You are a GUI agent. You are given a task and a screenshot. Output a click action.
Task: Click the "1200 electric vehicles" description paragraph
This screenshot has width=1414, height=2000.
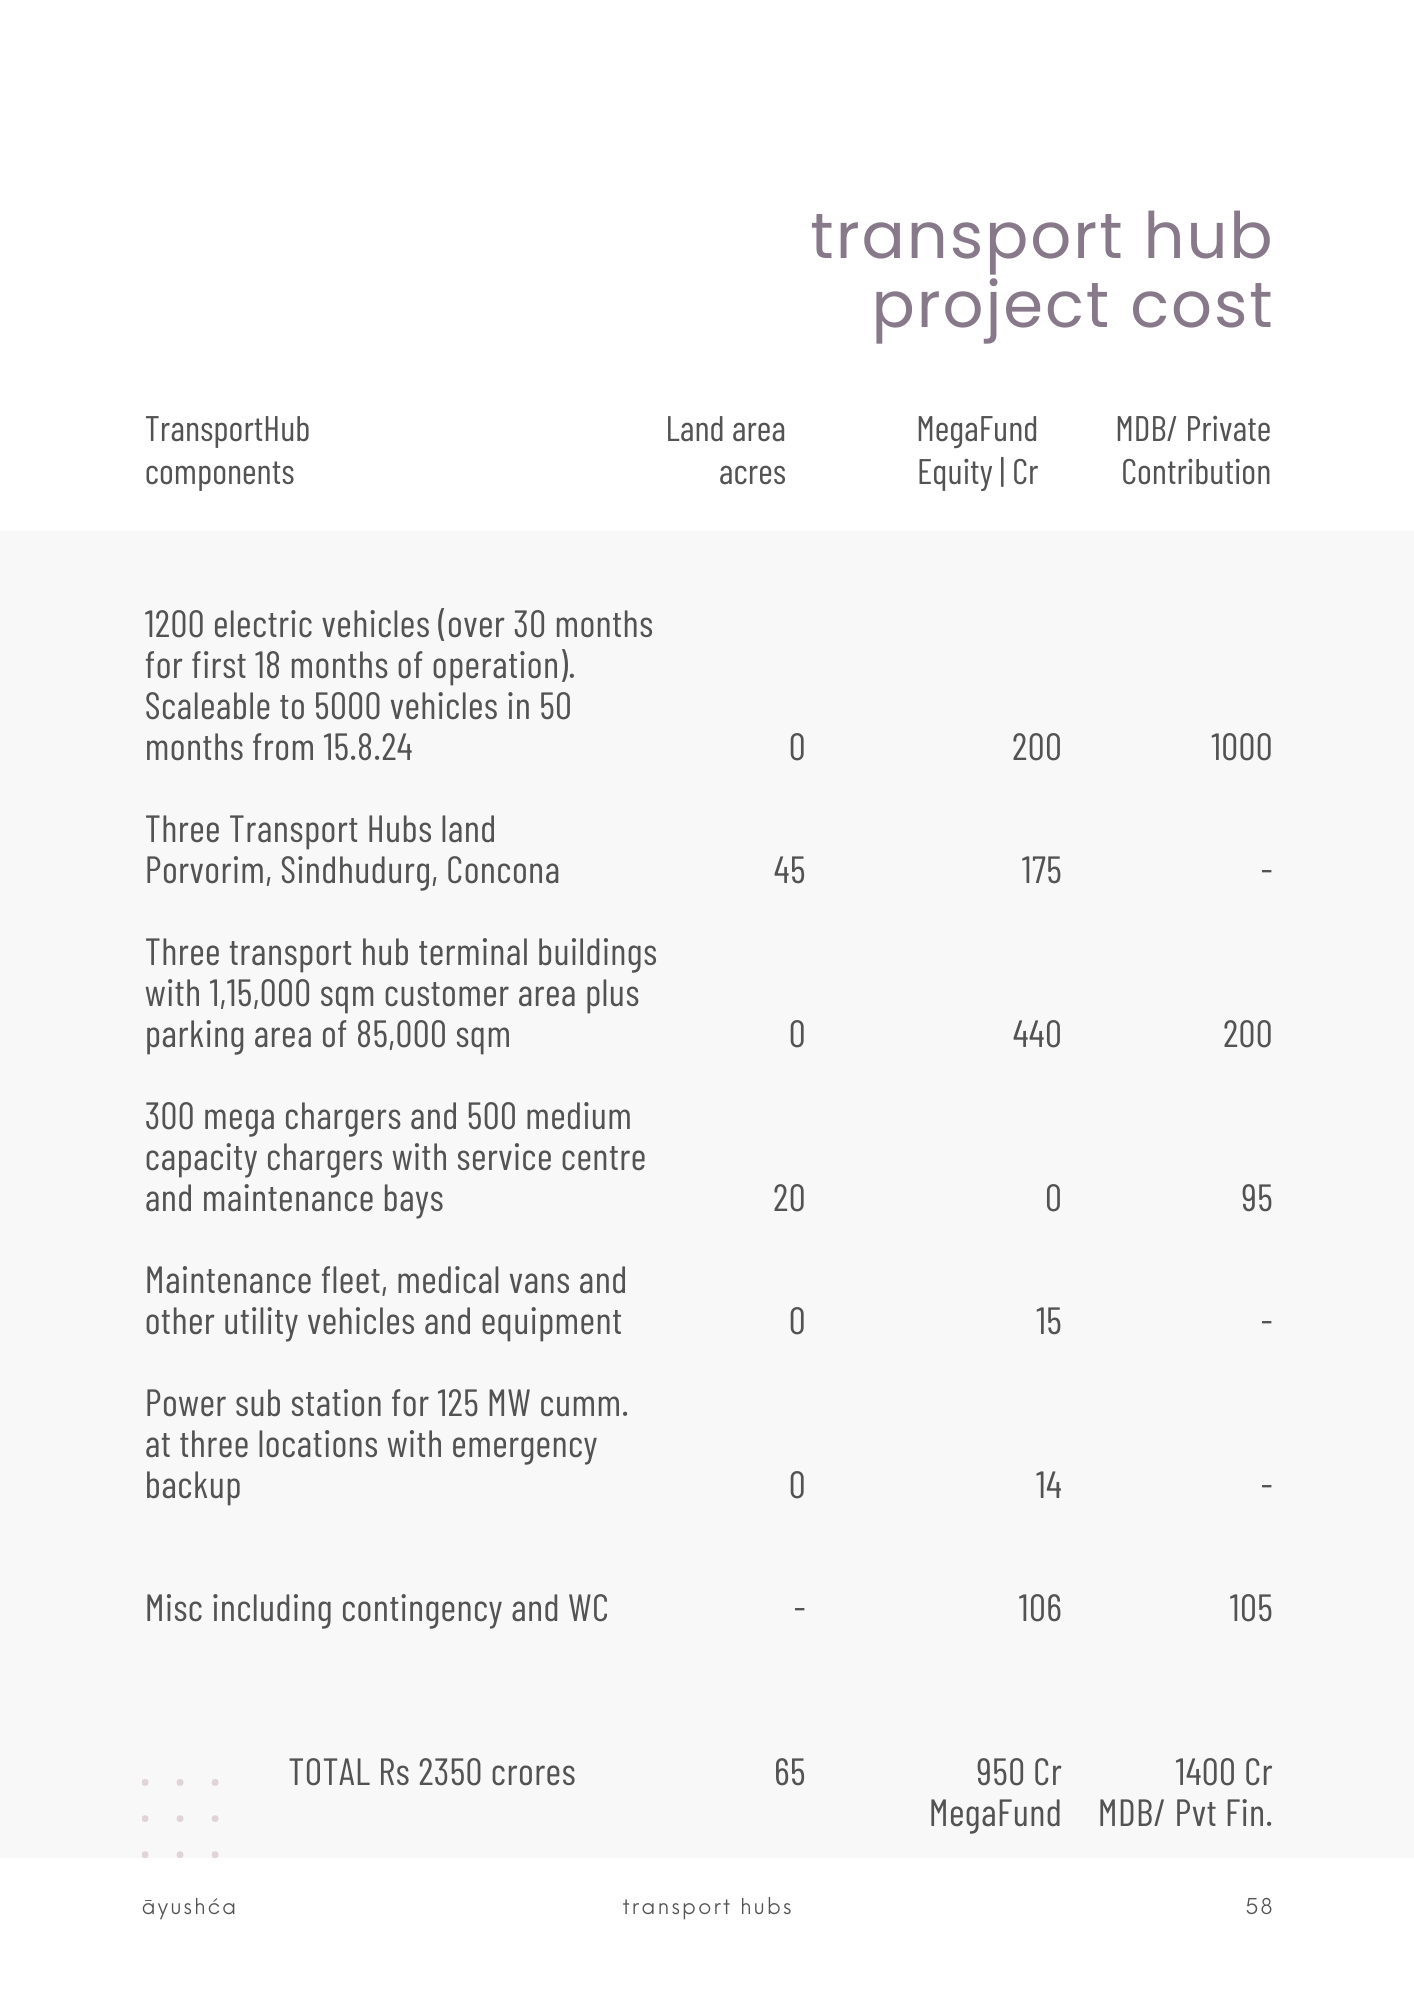[398, 686]
